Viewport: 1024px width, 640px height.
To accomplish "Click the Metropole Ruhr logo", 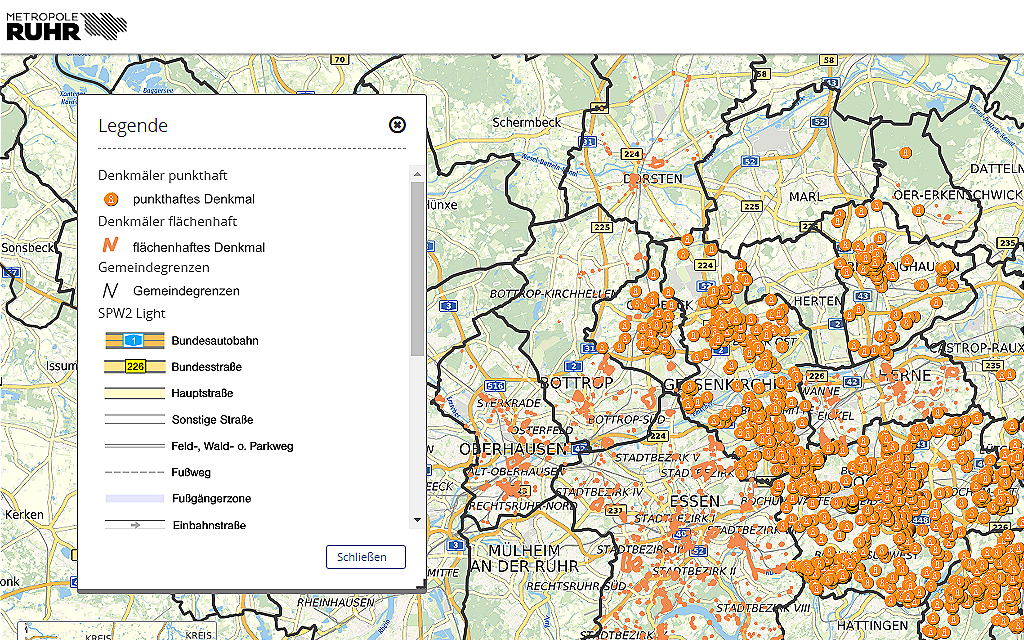I will pyautogui.click(x=66, y=25).
